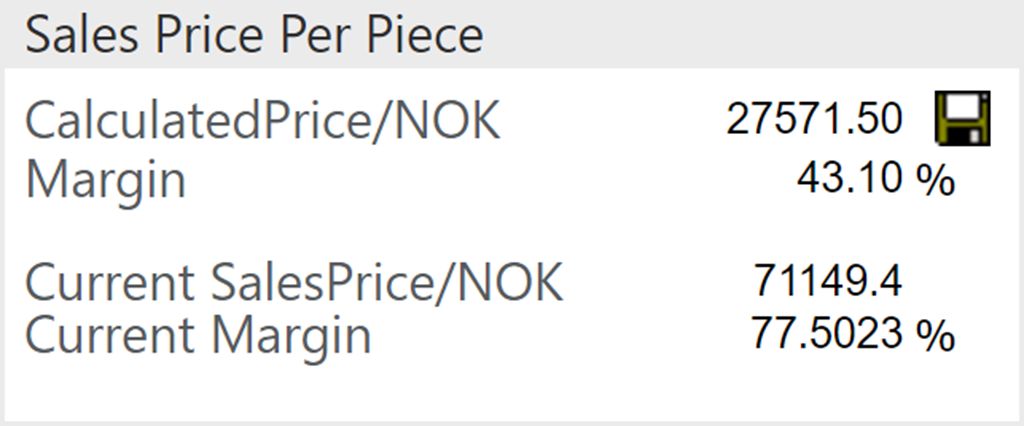Screen dimensions: 1024x426
Task: Click the Current SalesPrice/NOK label
Action: tap(294, 282)
